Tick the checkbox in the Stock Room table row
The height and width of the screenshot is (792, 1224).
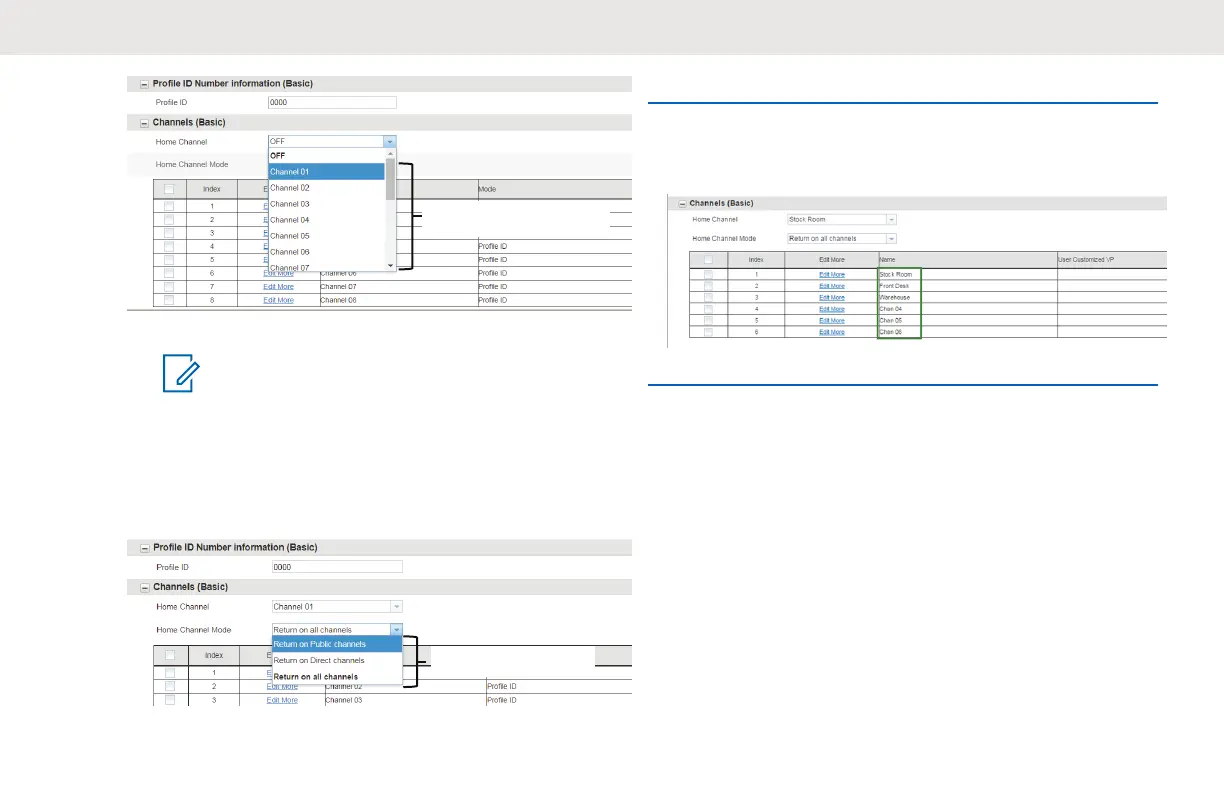click(x=709, y=274)
